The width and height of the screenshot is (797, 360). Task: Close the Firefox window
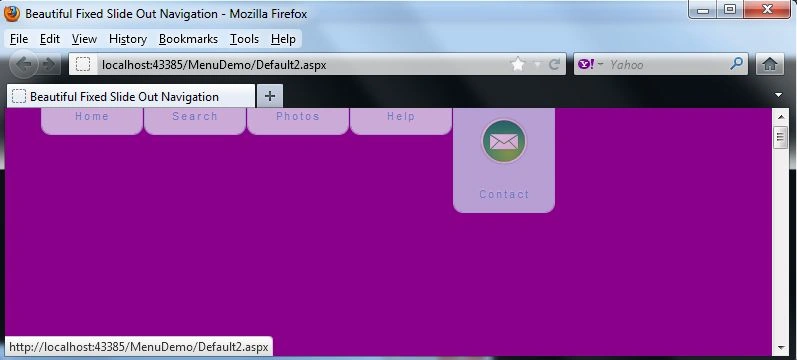pos(767,10)
